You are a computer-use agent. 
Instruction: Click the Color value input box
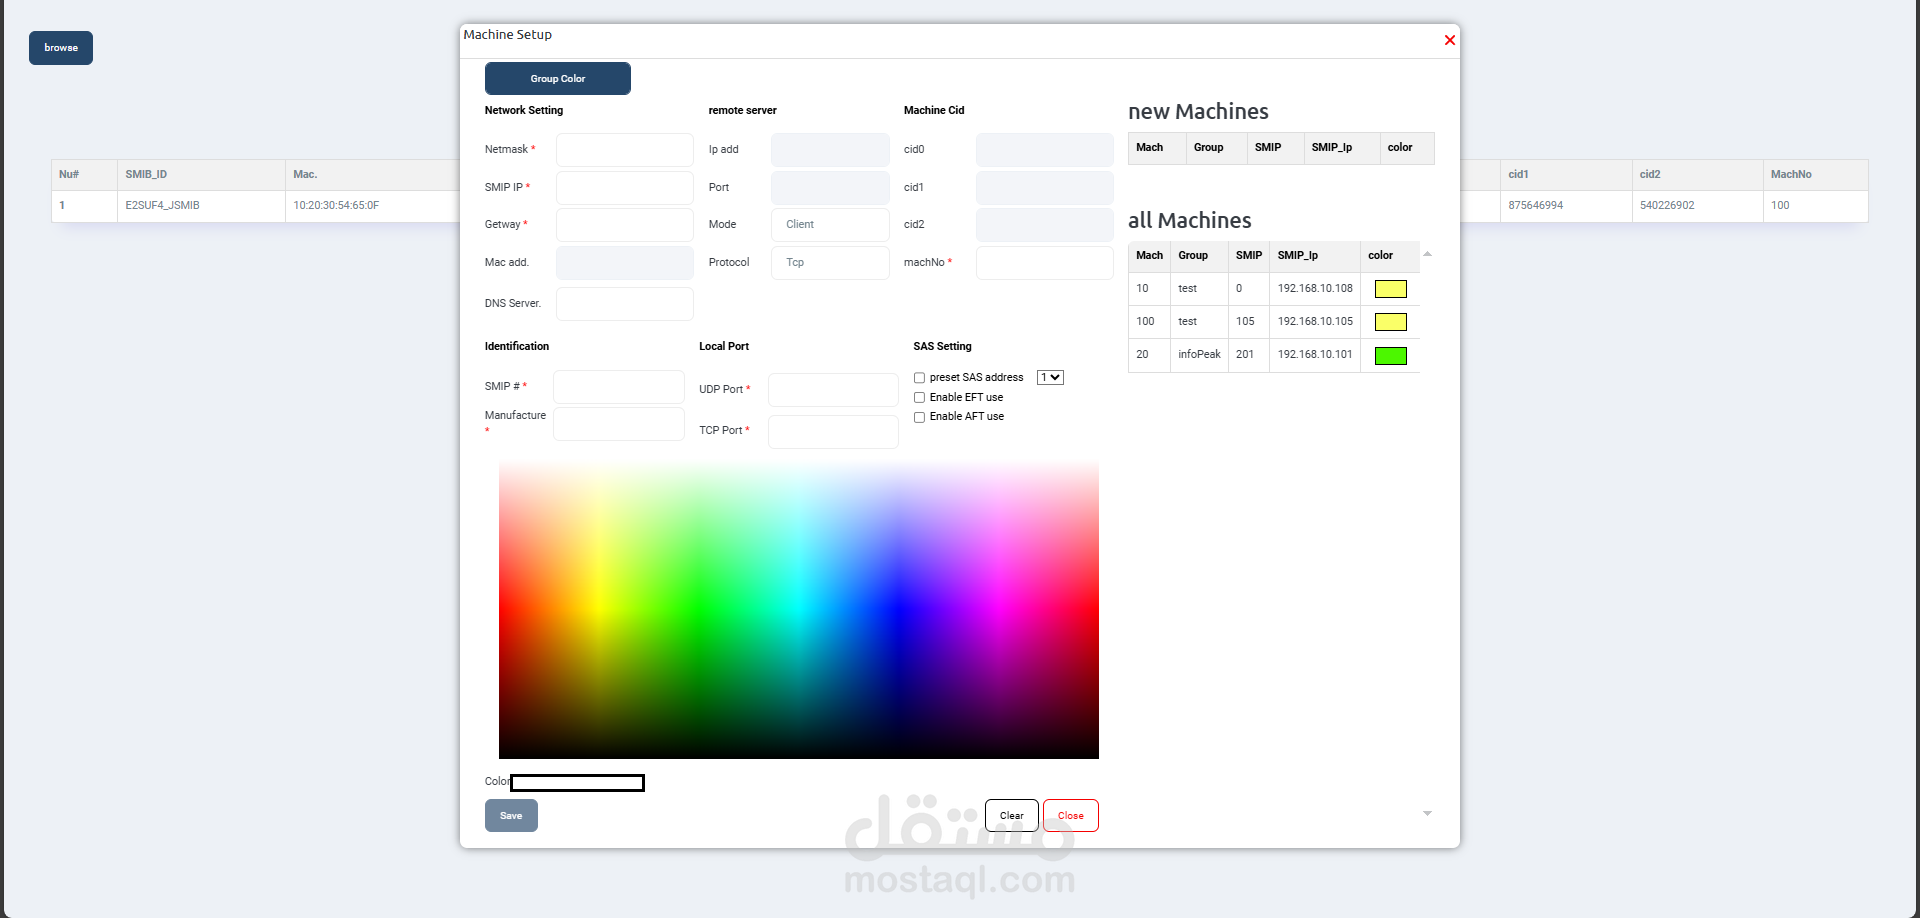[x=577, y=783]
